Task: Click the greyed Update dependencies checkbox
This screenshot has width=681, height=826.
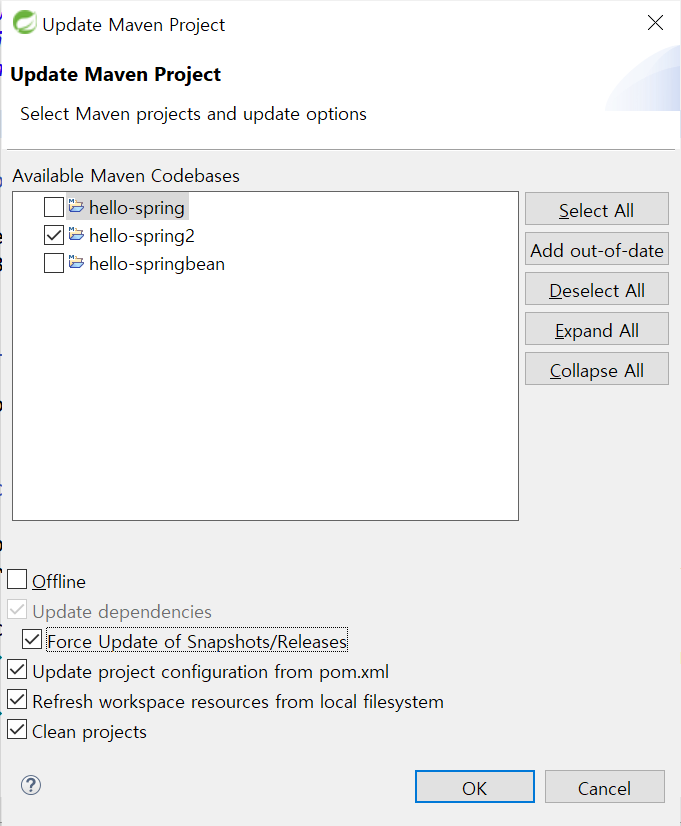Action: click(x=17, y=609)
